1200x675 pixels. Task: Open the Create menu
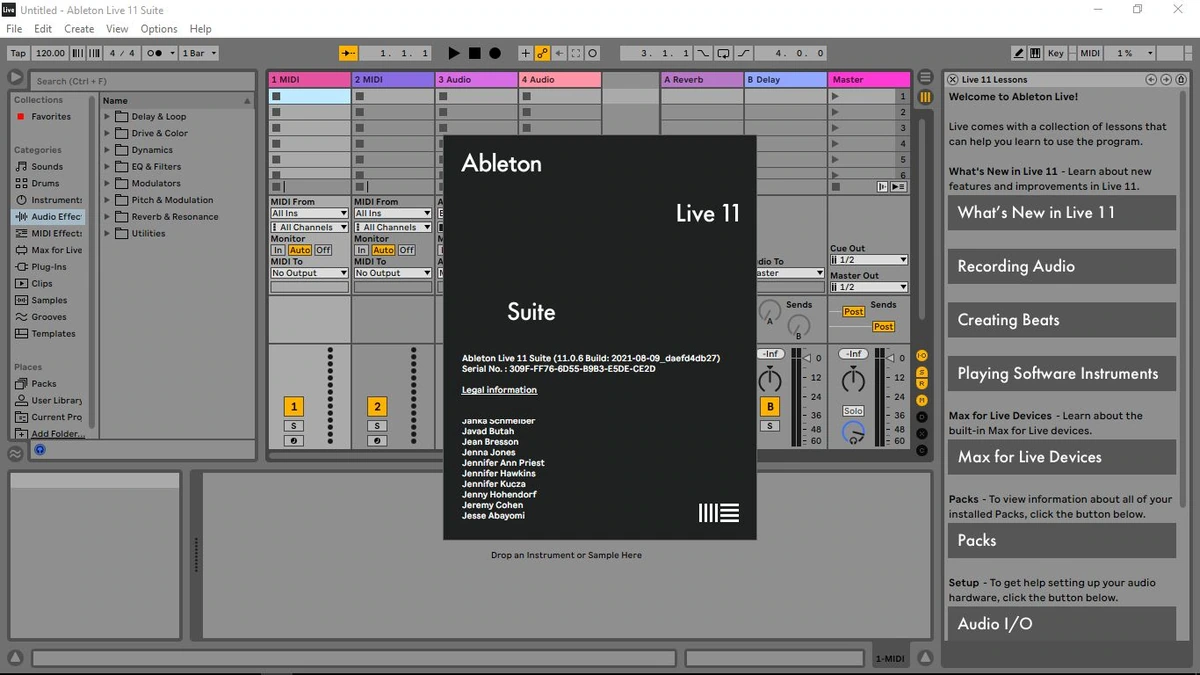click(79, 29)
